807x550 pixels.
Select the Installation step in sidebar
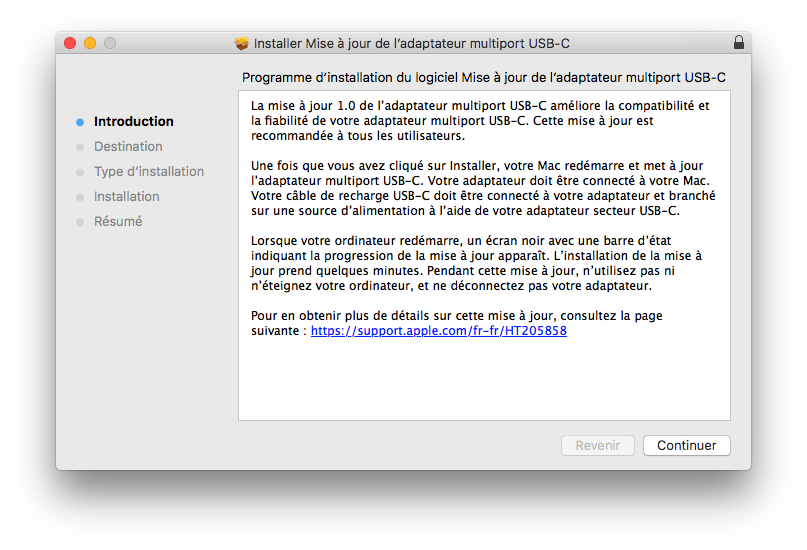point(127,197)
